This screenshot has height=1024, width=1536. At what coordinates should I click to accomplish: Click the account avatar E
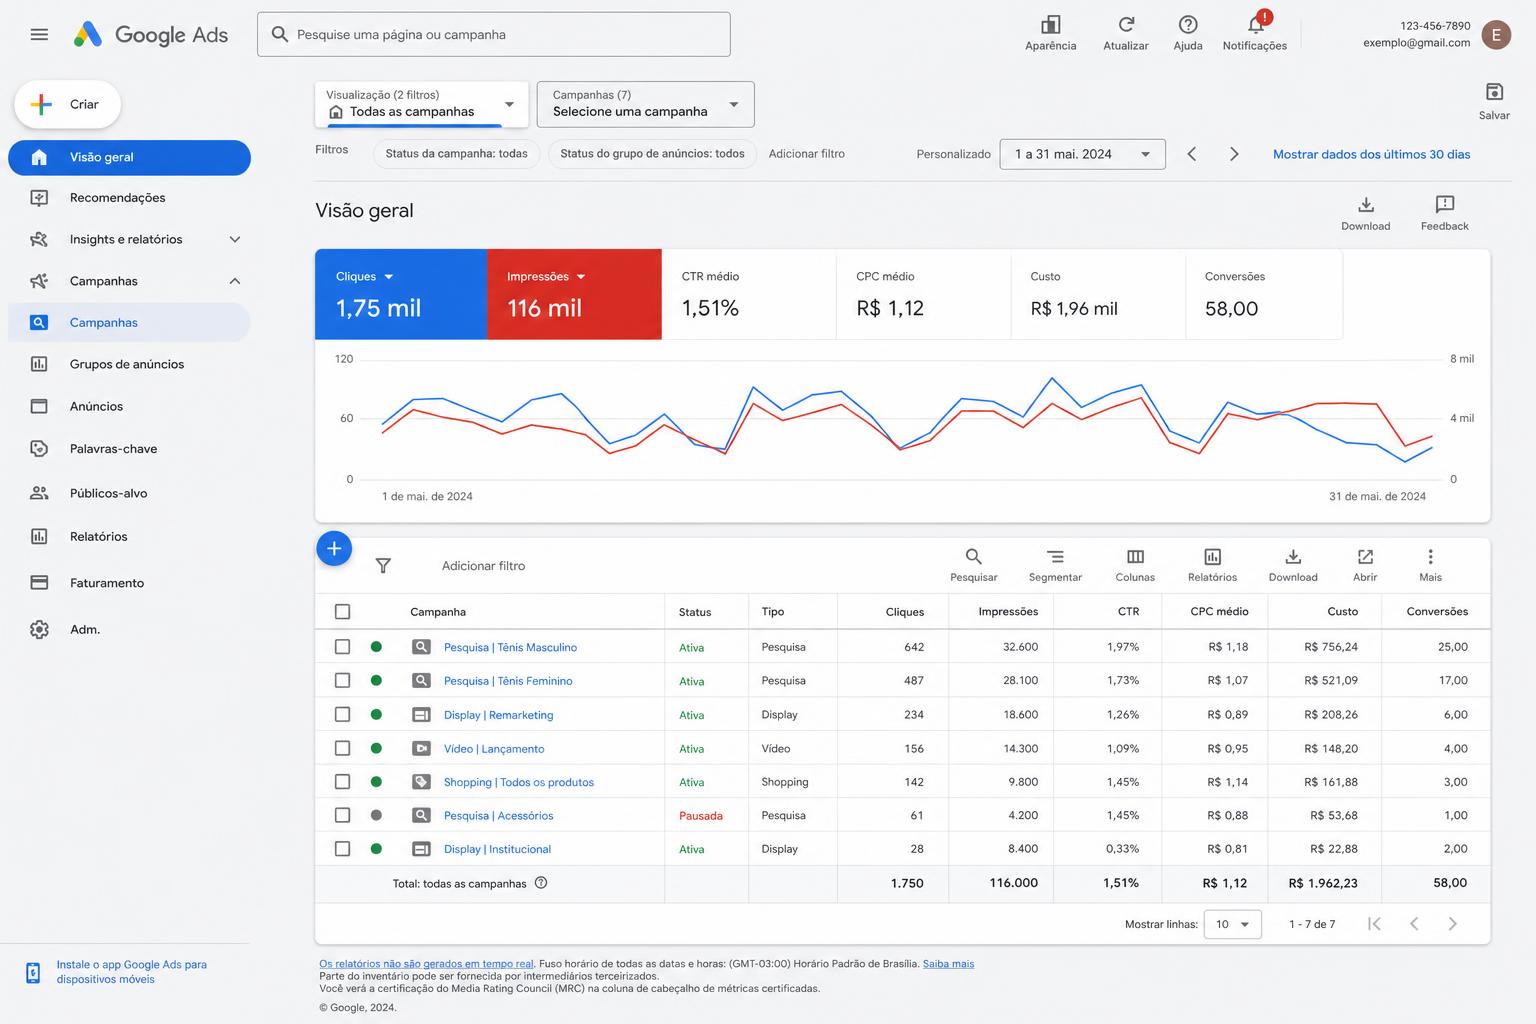1496,35
